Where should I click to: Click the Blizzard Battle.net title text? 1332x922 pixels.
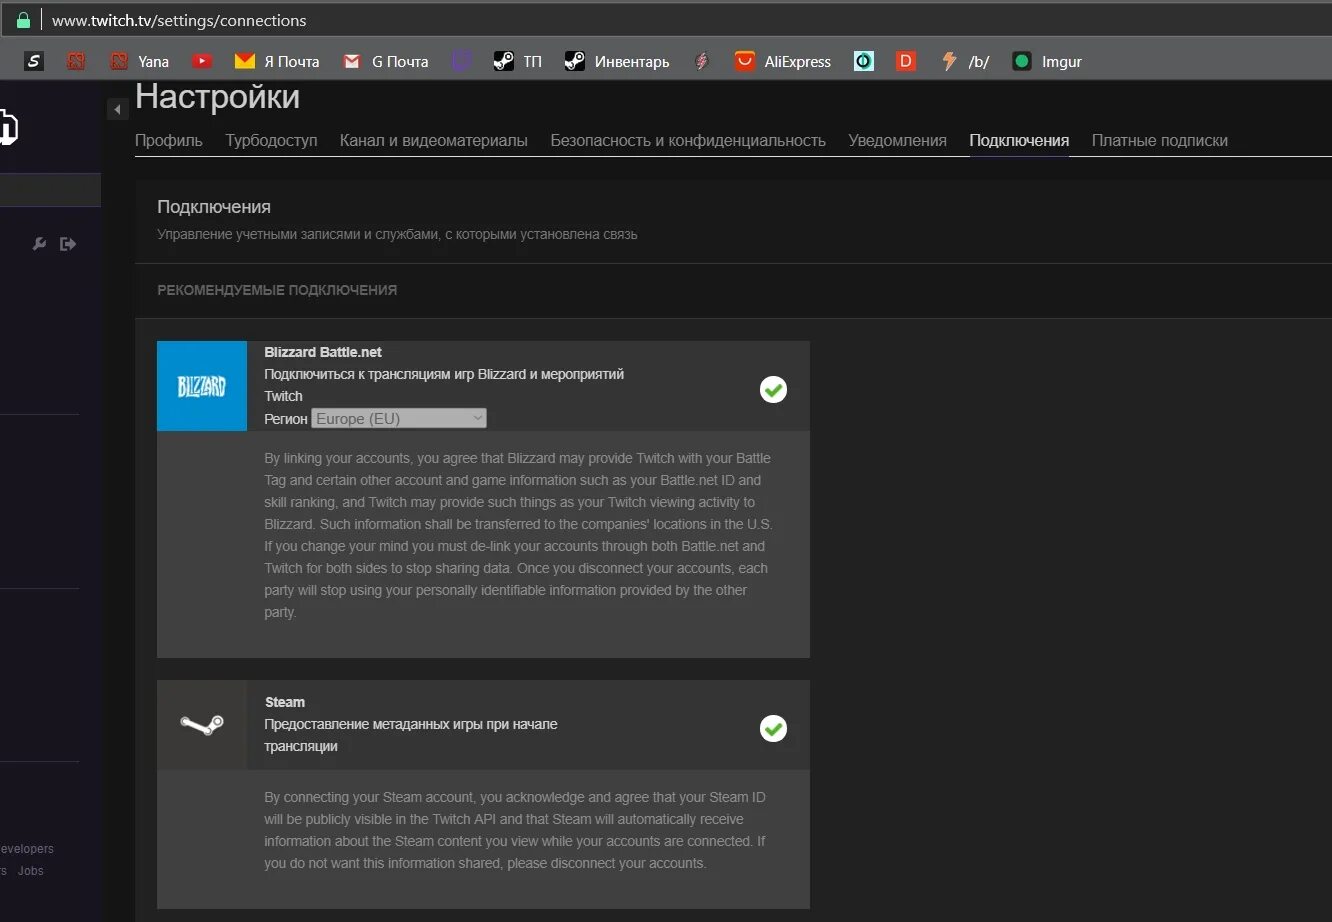[323, 352]
